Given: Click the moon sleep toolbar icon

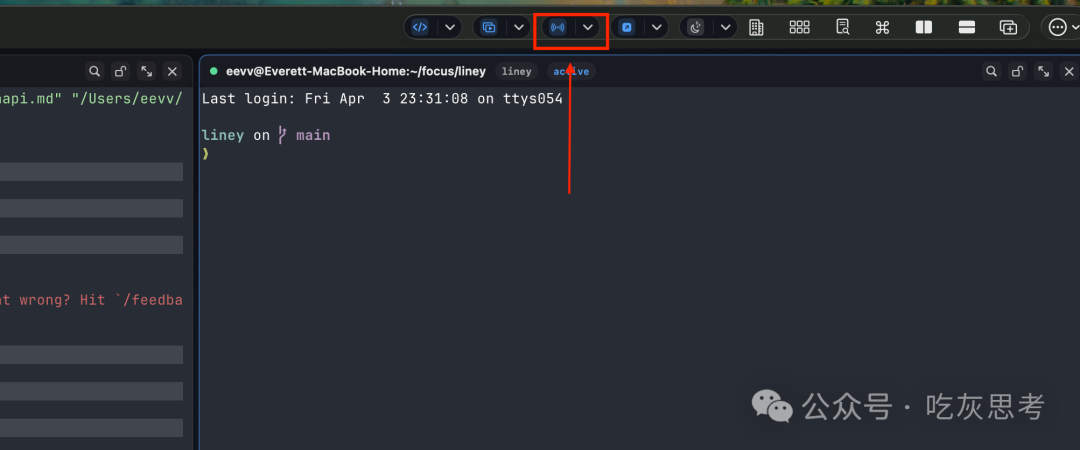Looking at the screenshot, I should 696,28.
